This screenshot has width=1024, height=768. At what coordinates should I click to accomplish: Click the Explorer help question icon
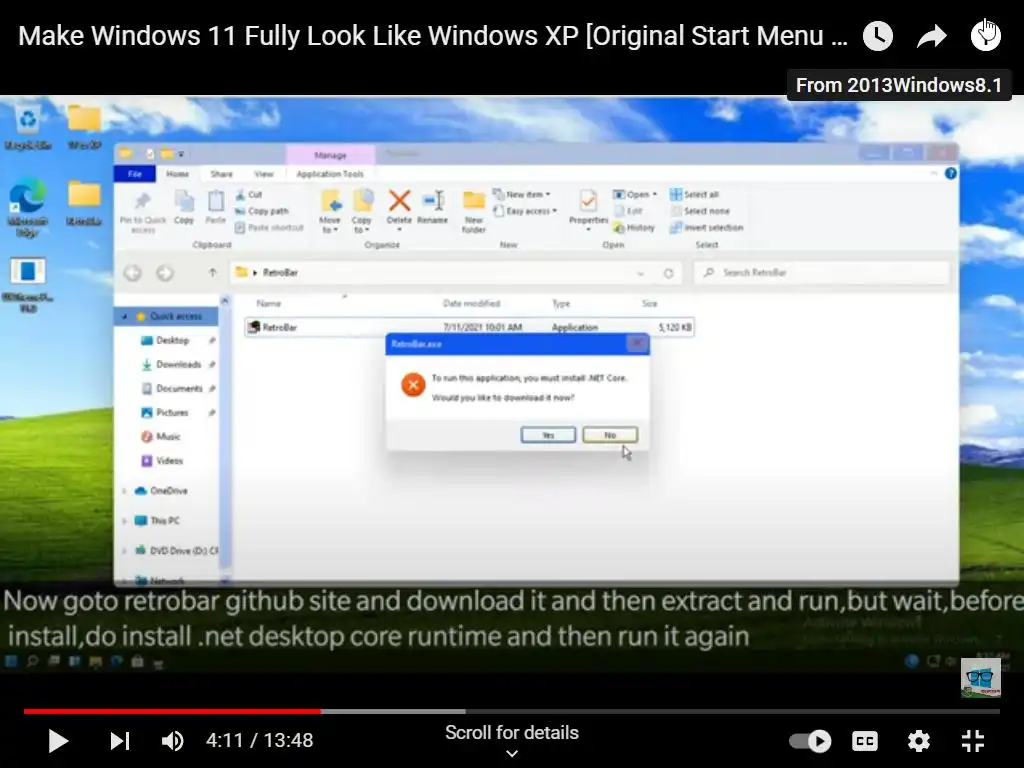tap(951, 173)
